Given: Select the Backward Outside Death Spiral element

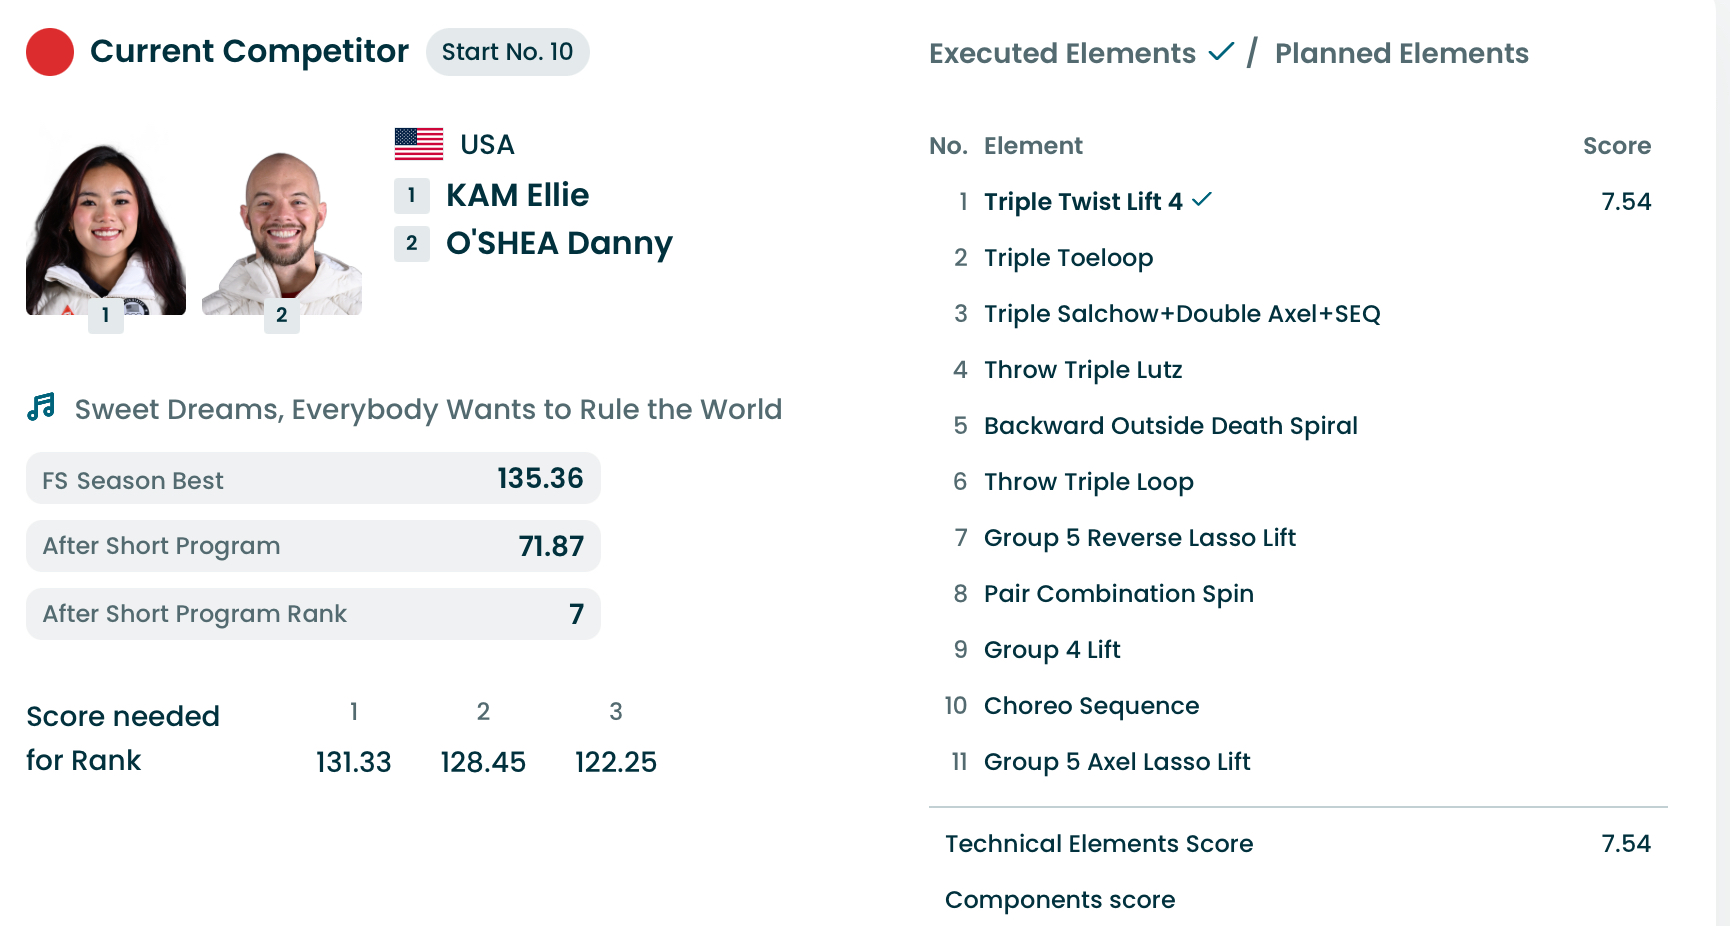Looking at the screenshot, I should coord(1171,426).
